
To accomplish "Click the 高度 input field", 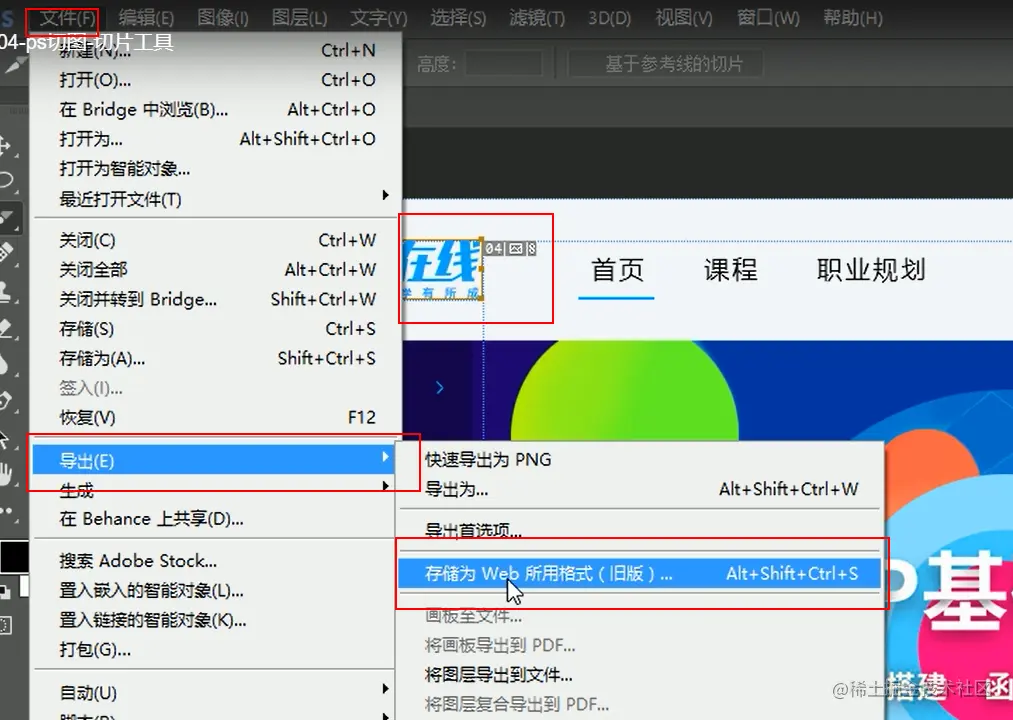I will pos(504,64).
